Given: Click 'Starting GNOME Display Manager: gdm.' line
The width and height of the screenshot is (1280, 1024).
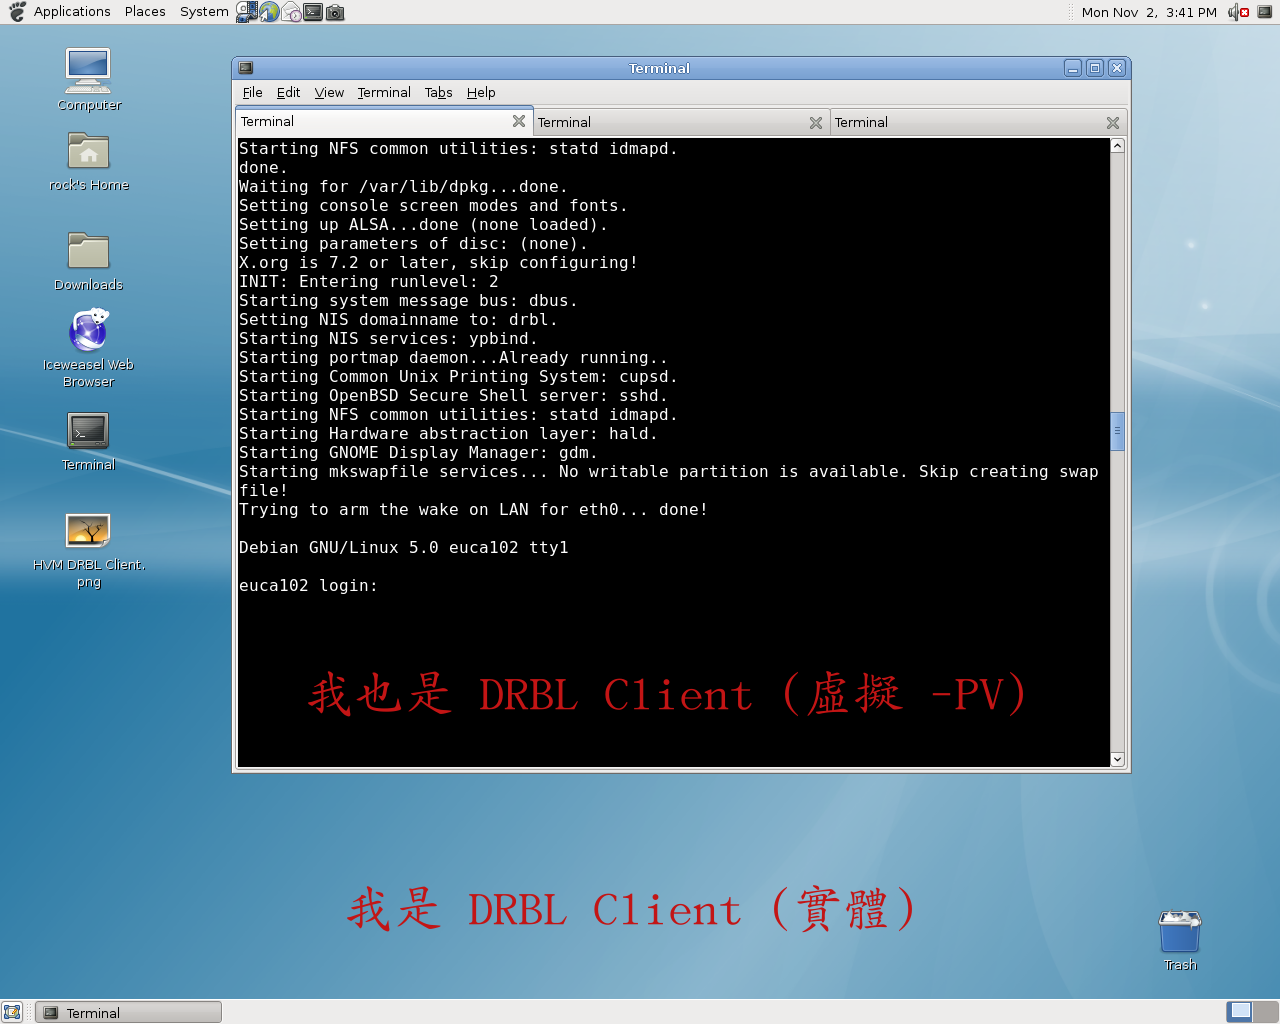Looking at the screenshot, I should click(x=419, y=453).
